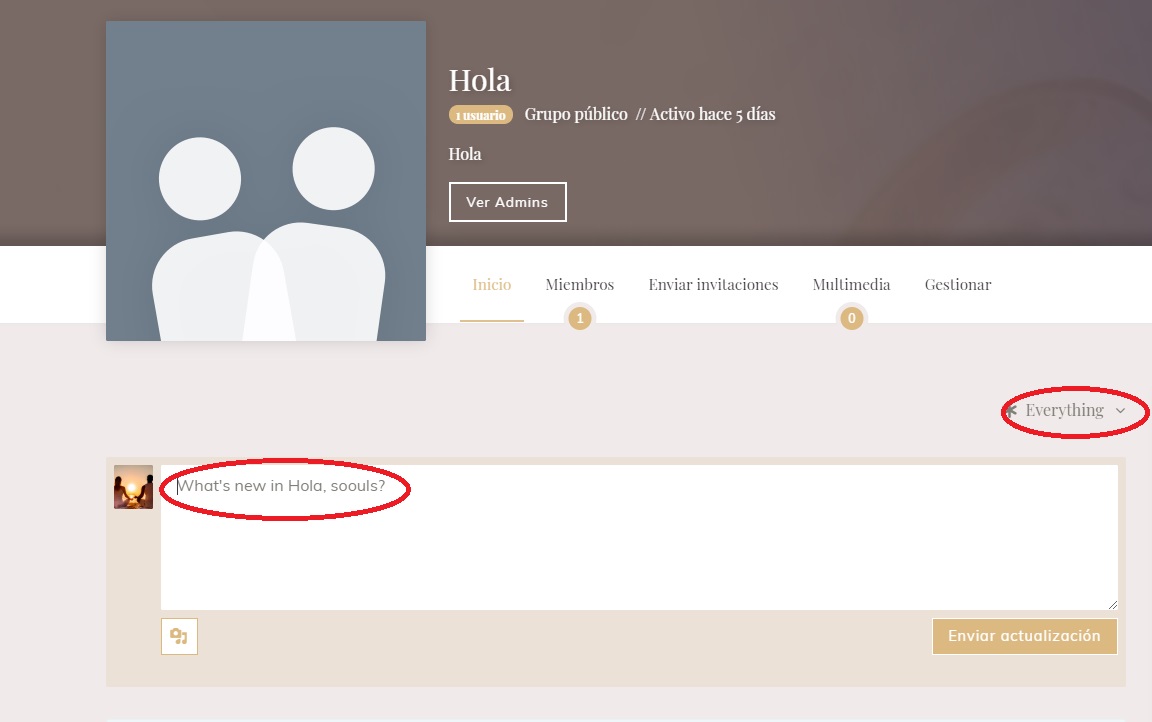Click the Ver Admins button
This screenshot has width=1152, height=722.
[x=508, y=202]
